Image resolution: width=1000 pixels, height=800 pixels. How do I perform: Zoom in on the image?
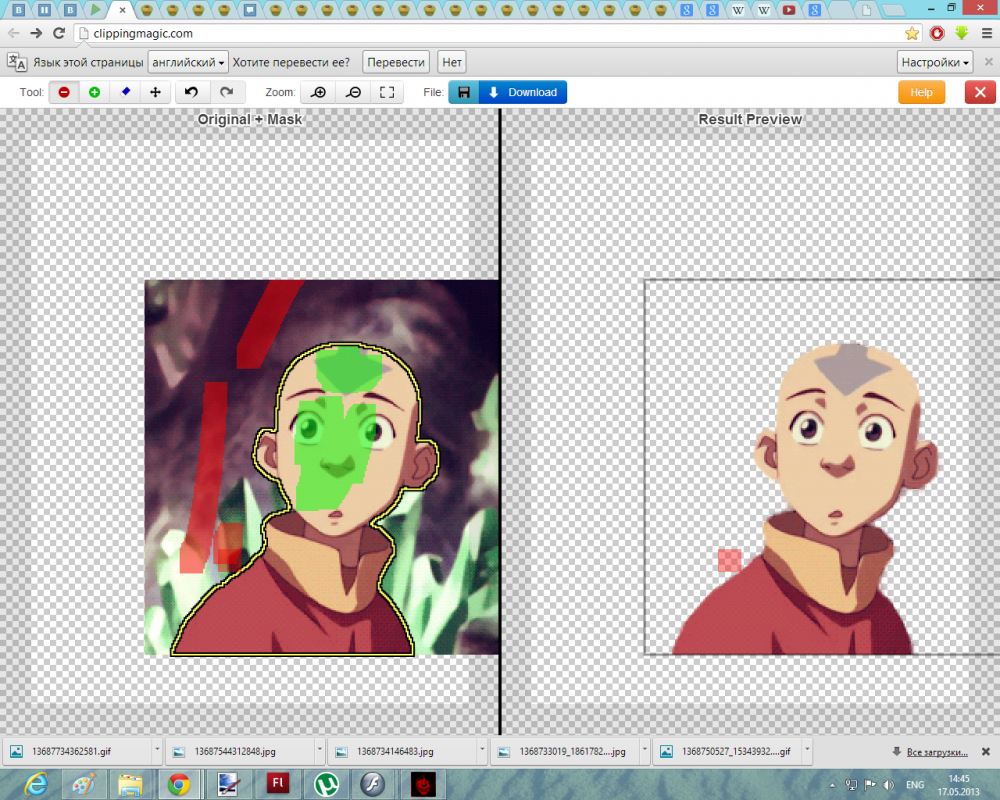[x=318, y=92]
